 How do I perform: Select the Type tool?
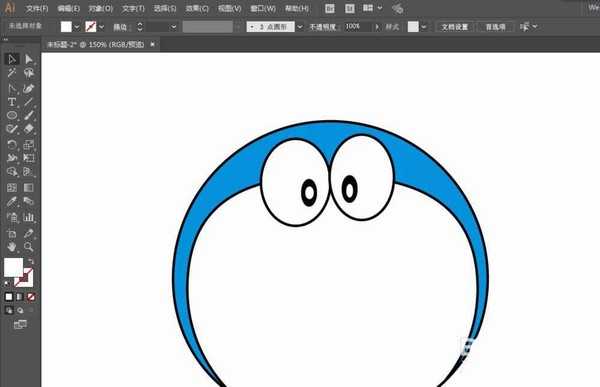(12, 102)
